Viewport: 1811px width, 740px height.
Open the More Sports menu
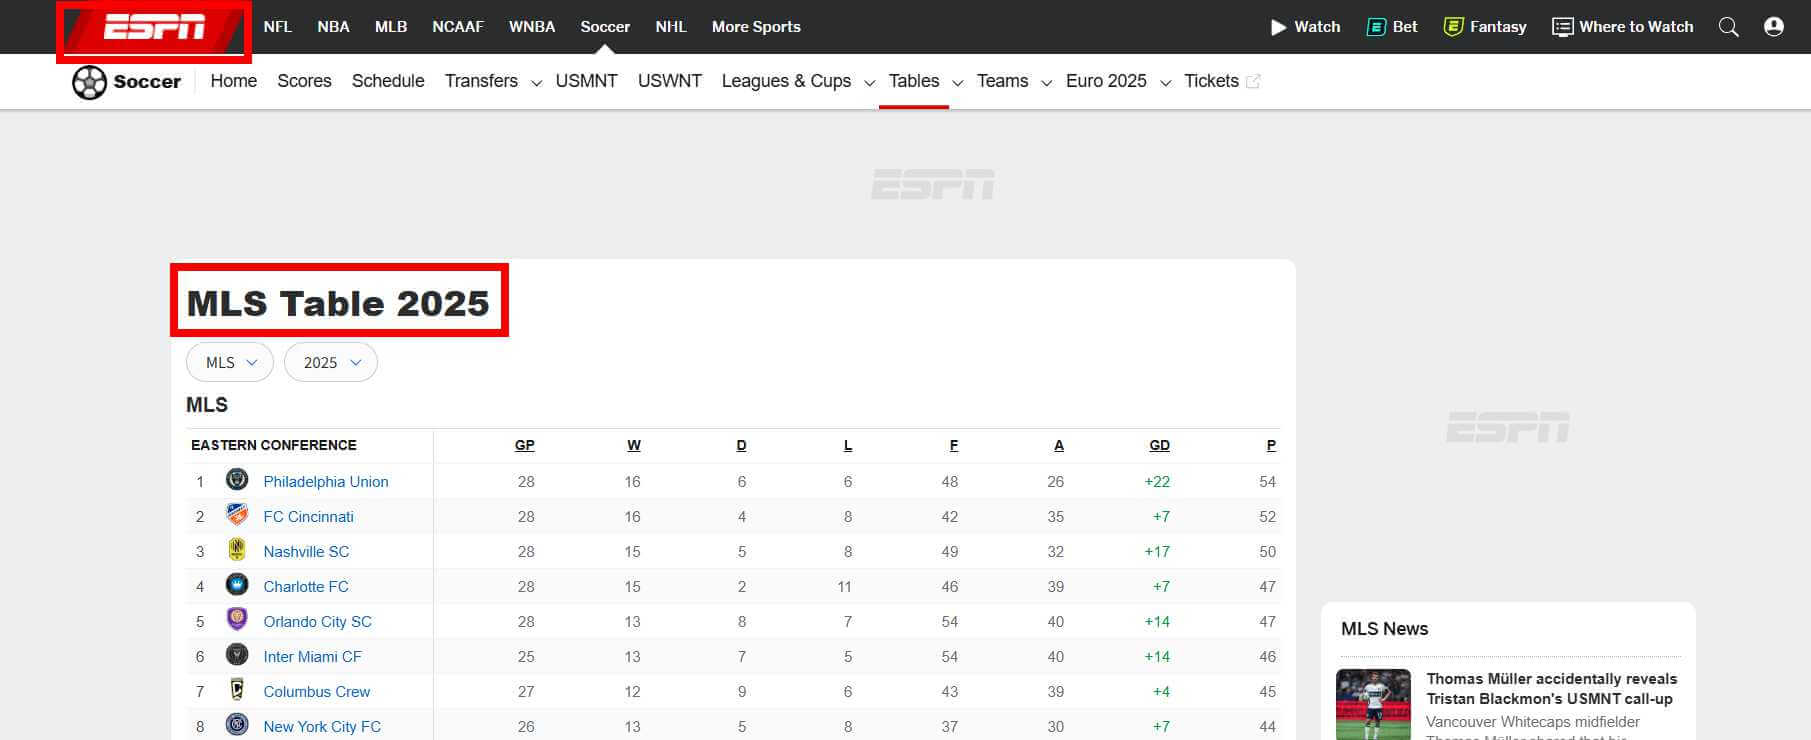pos(756,27)
